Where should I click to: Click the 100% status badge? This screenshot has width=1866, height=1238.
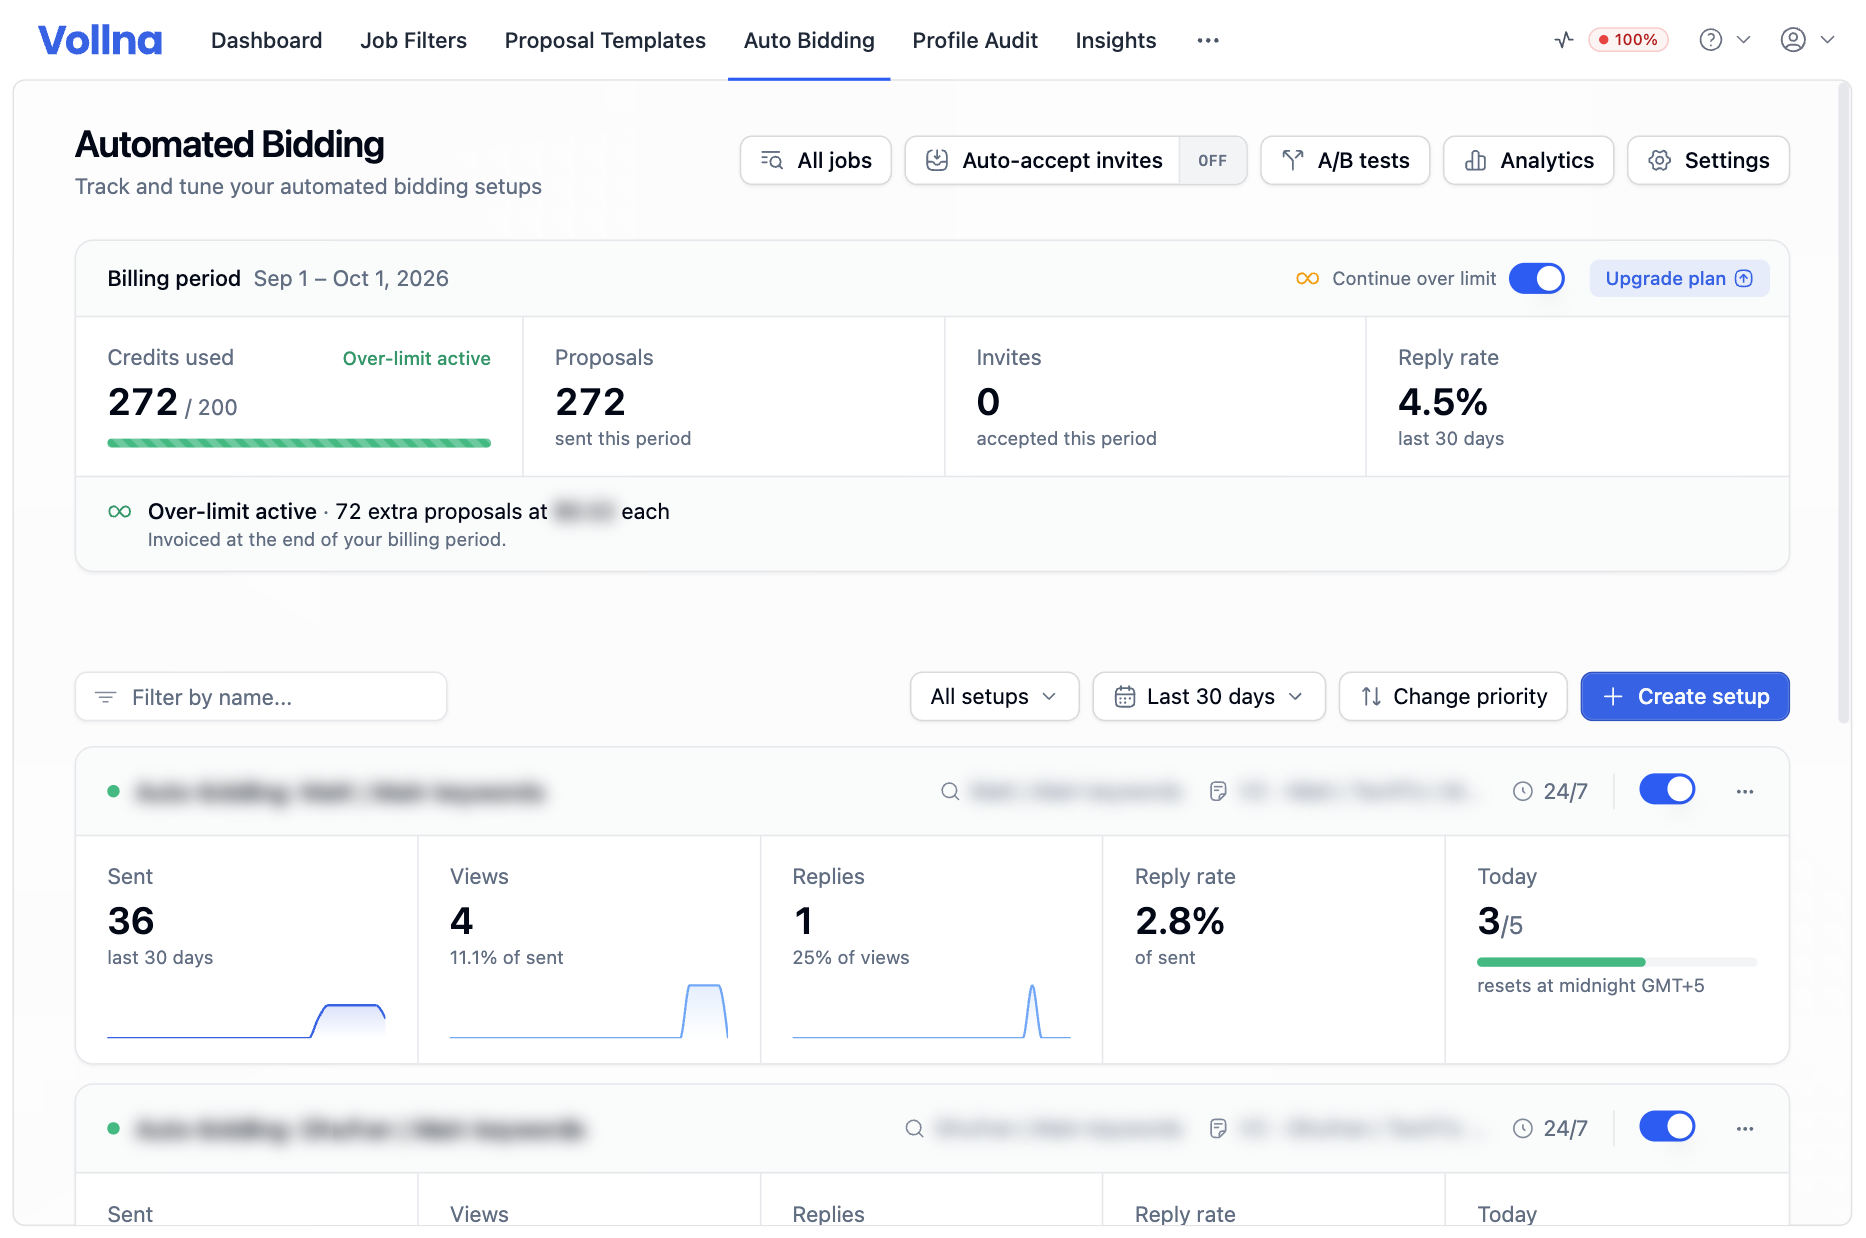1628,40
